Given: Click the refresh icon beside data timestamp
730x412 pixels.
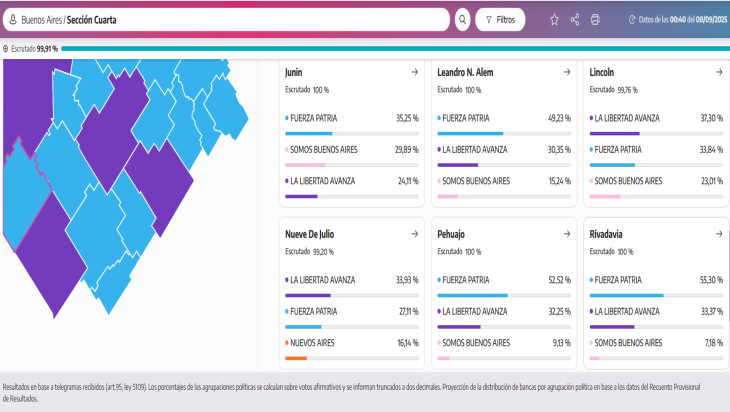Looking at the screenshot, I should click(632, 20).
